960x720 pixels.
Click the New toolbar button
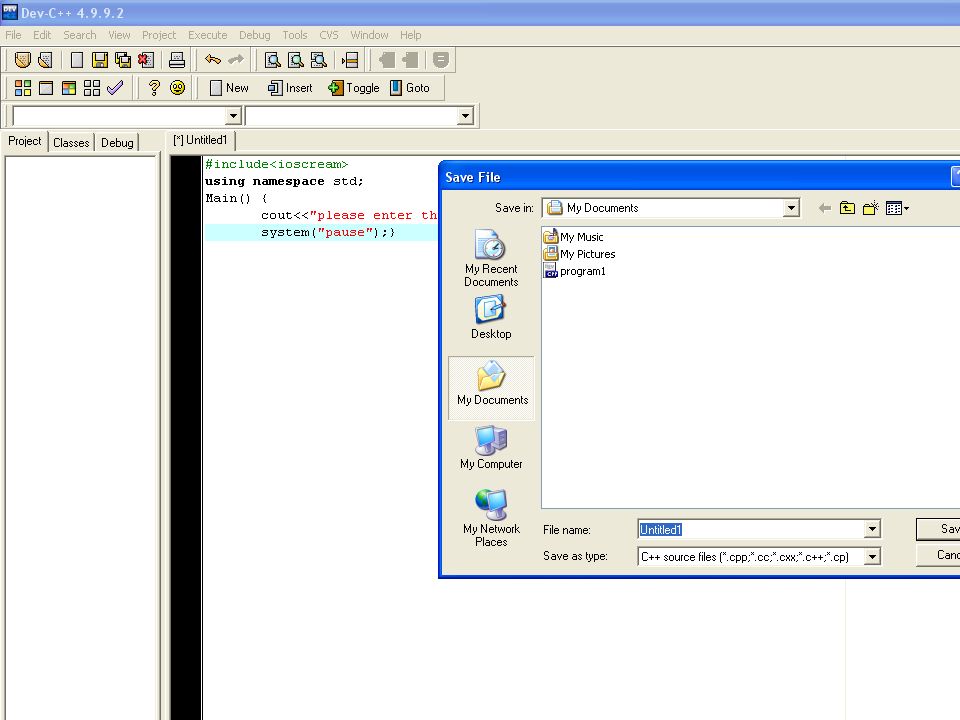click(x=229, y=88)
